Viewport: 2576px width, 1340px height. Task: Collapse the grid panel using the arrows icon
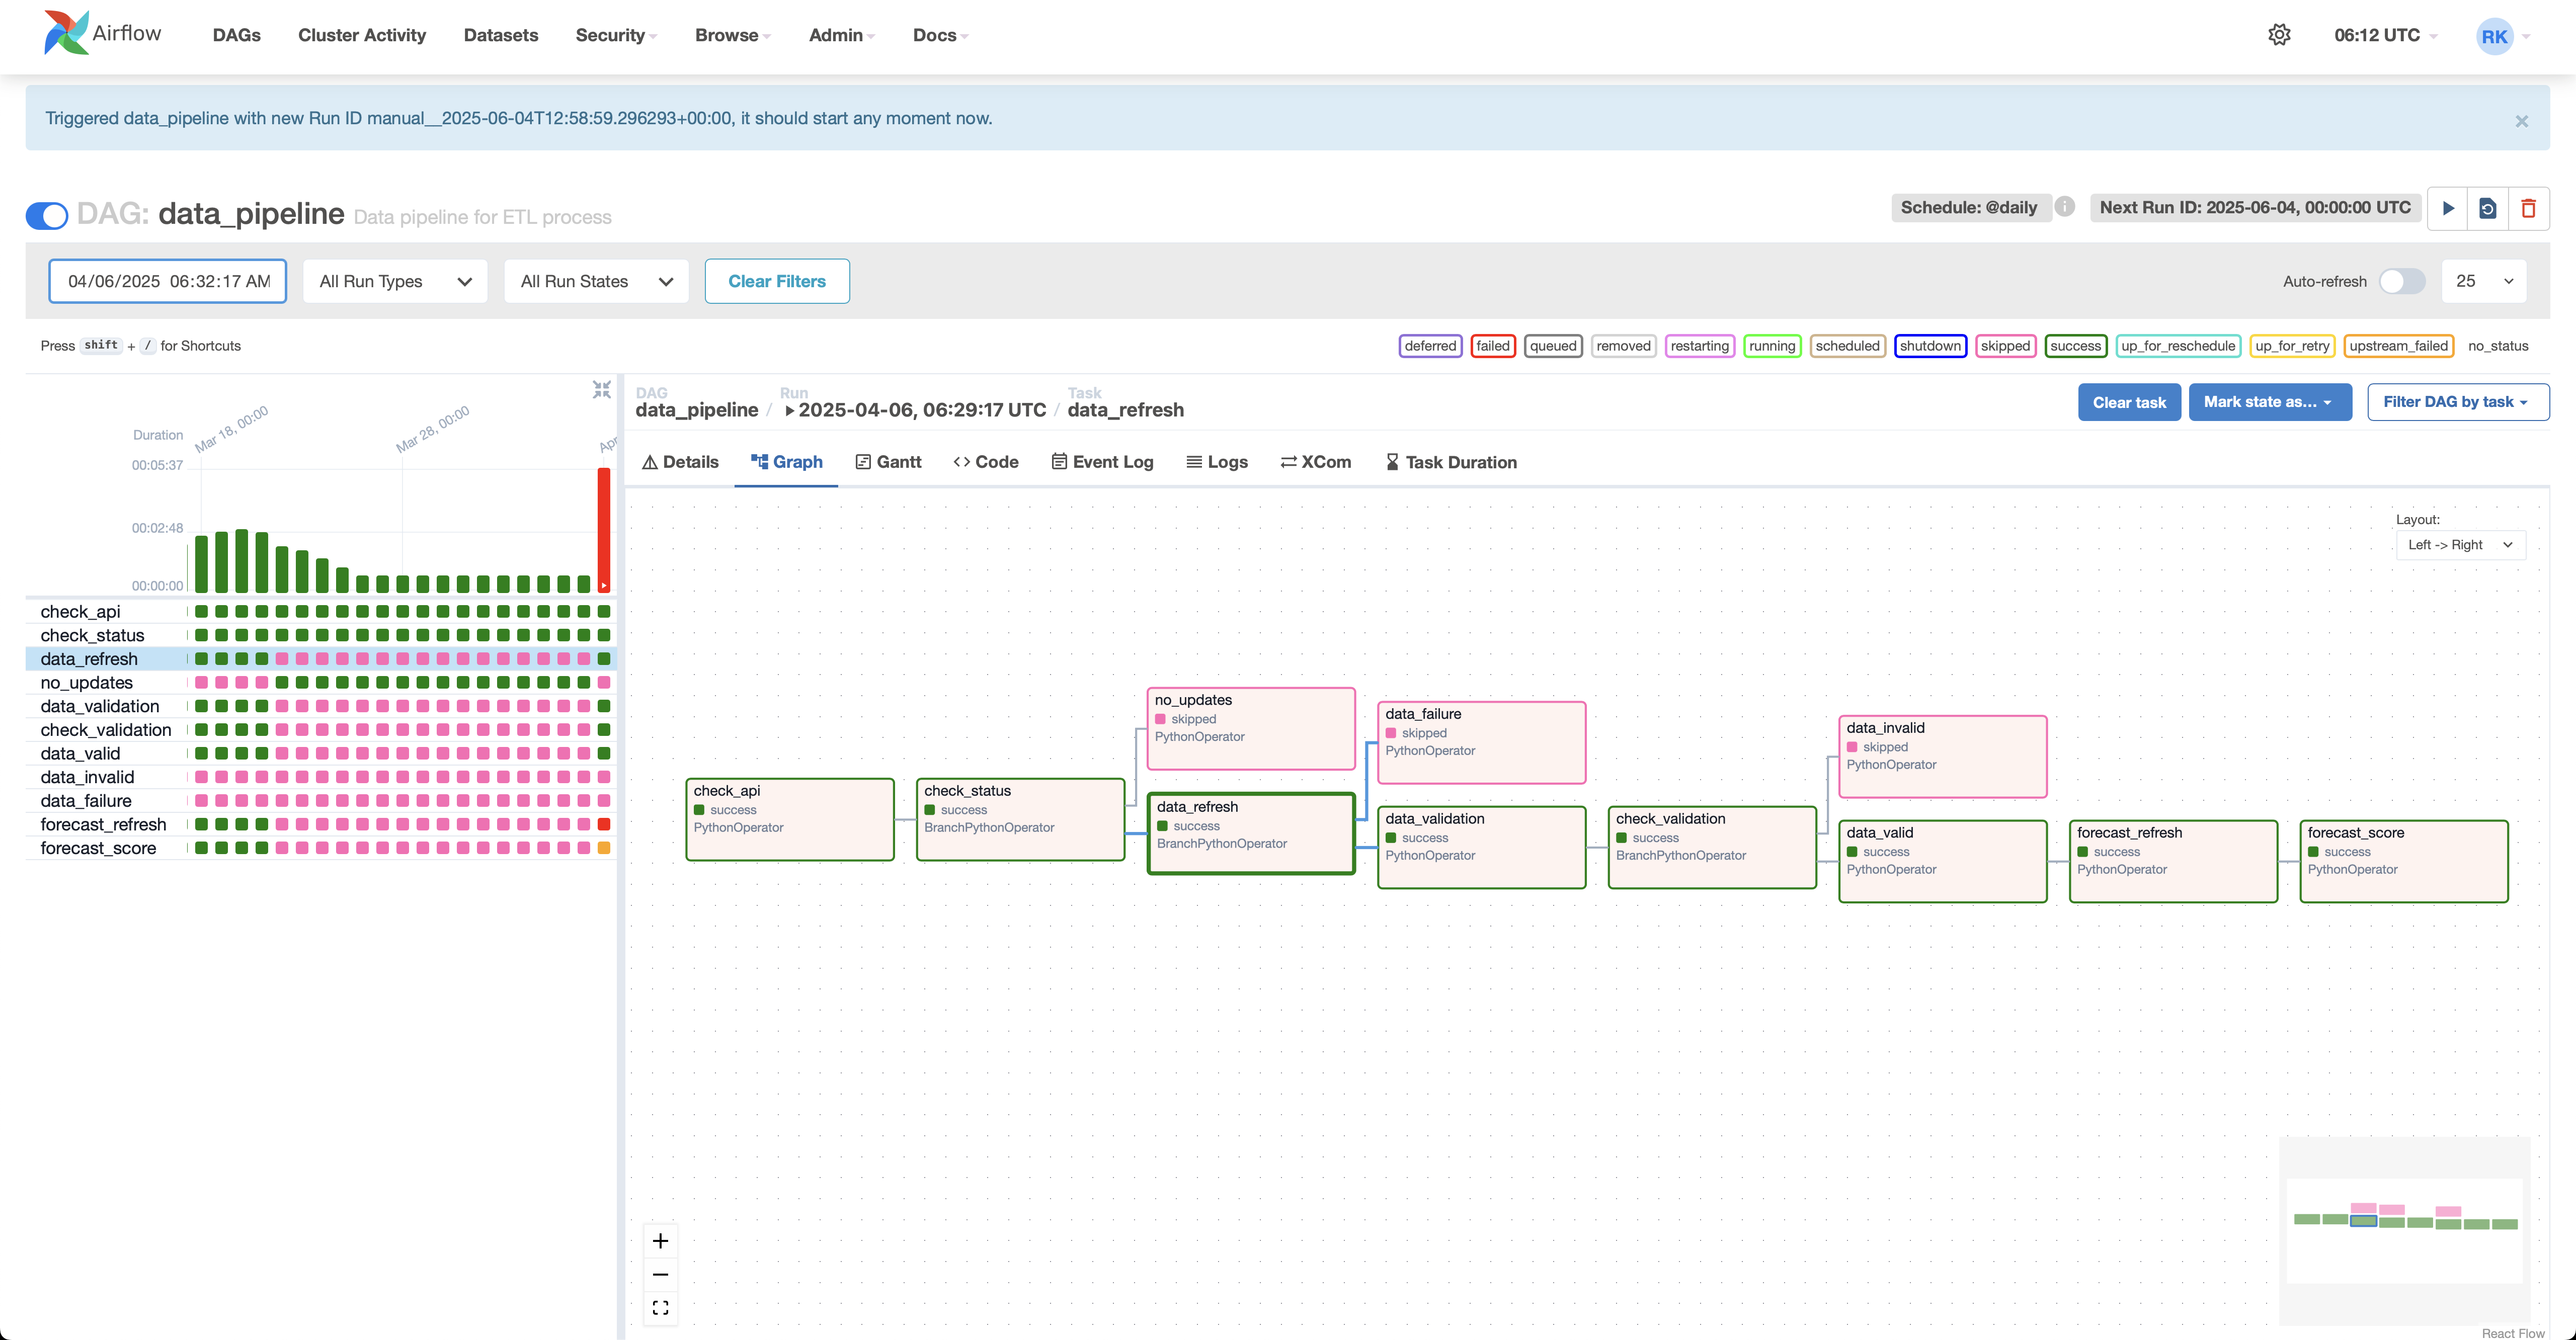(602, 389)
